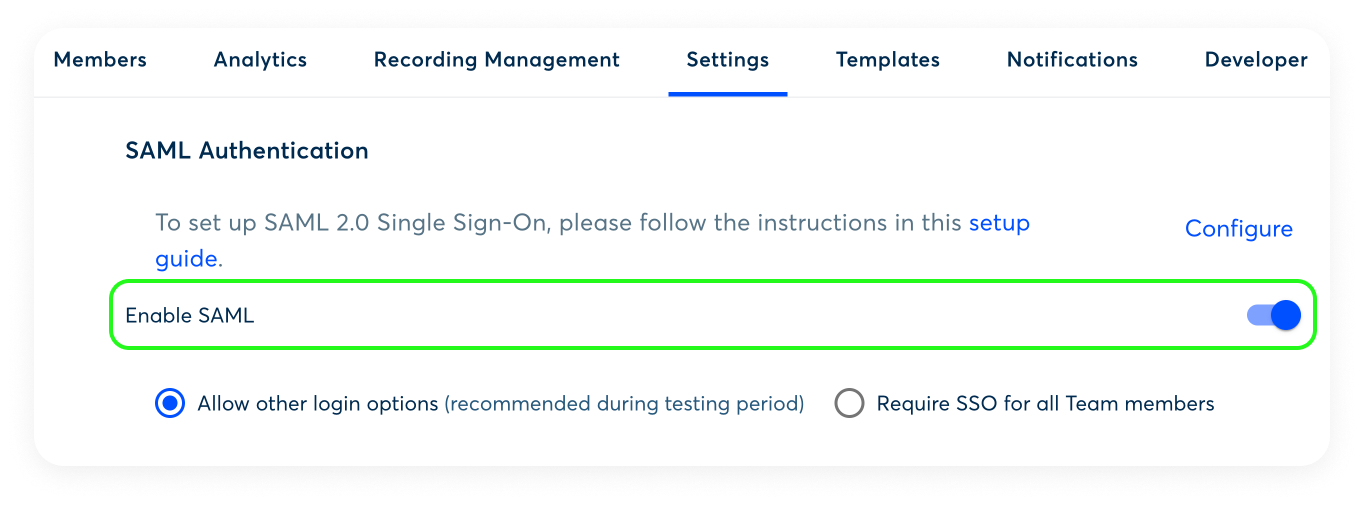Click the blue underline beneath the Settings tab
Screen dimensions: 1364x506
click(x=727, y=94)
